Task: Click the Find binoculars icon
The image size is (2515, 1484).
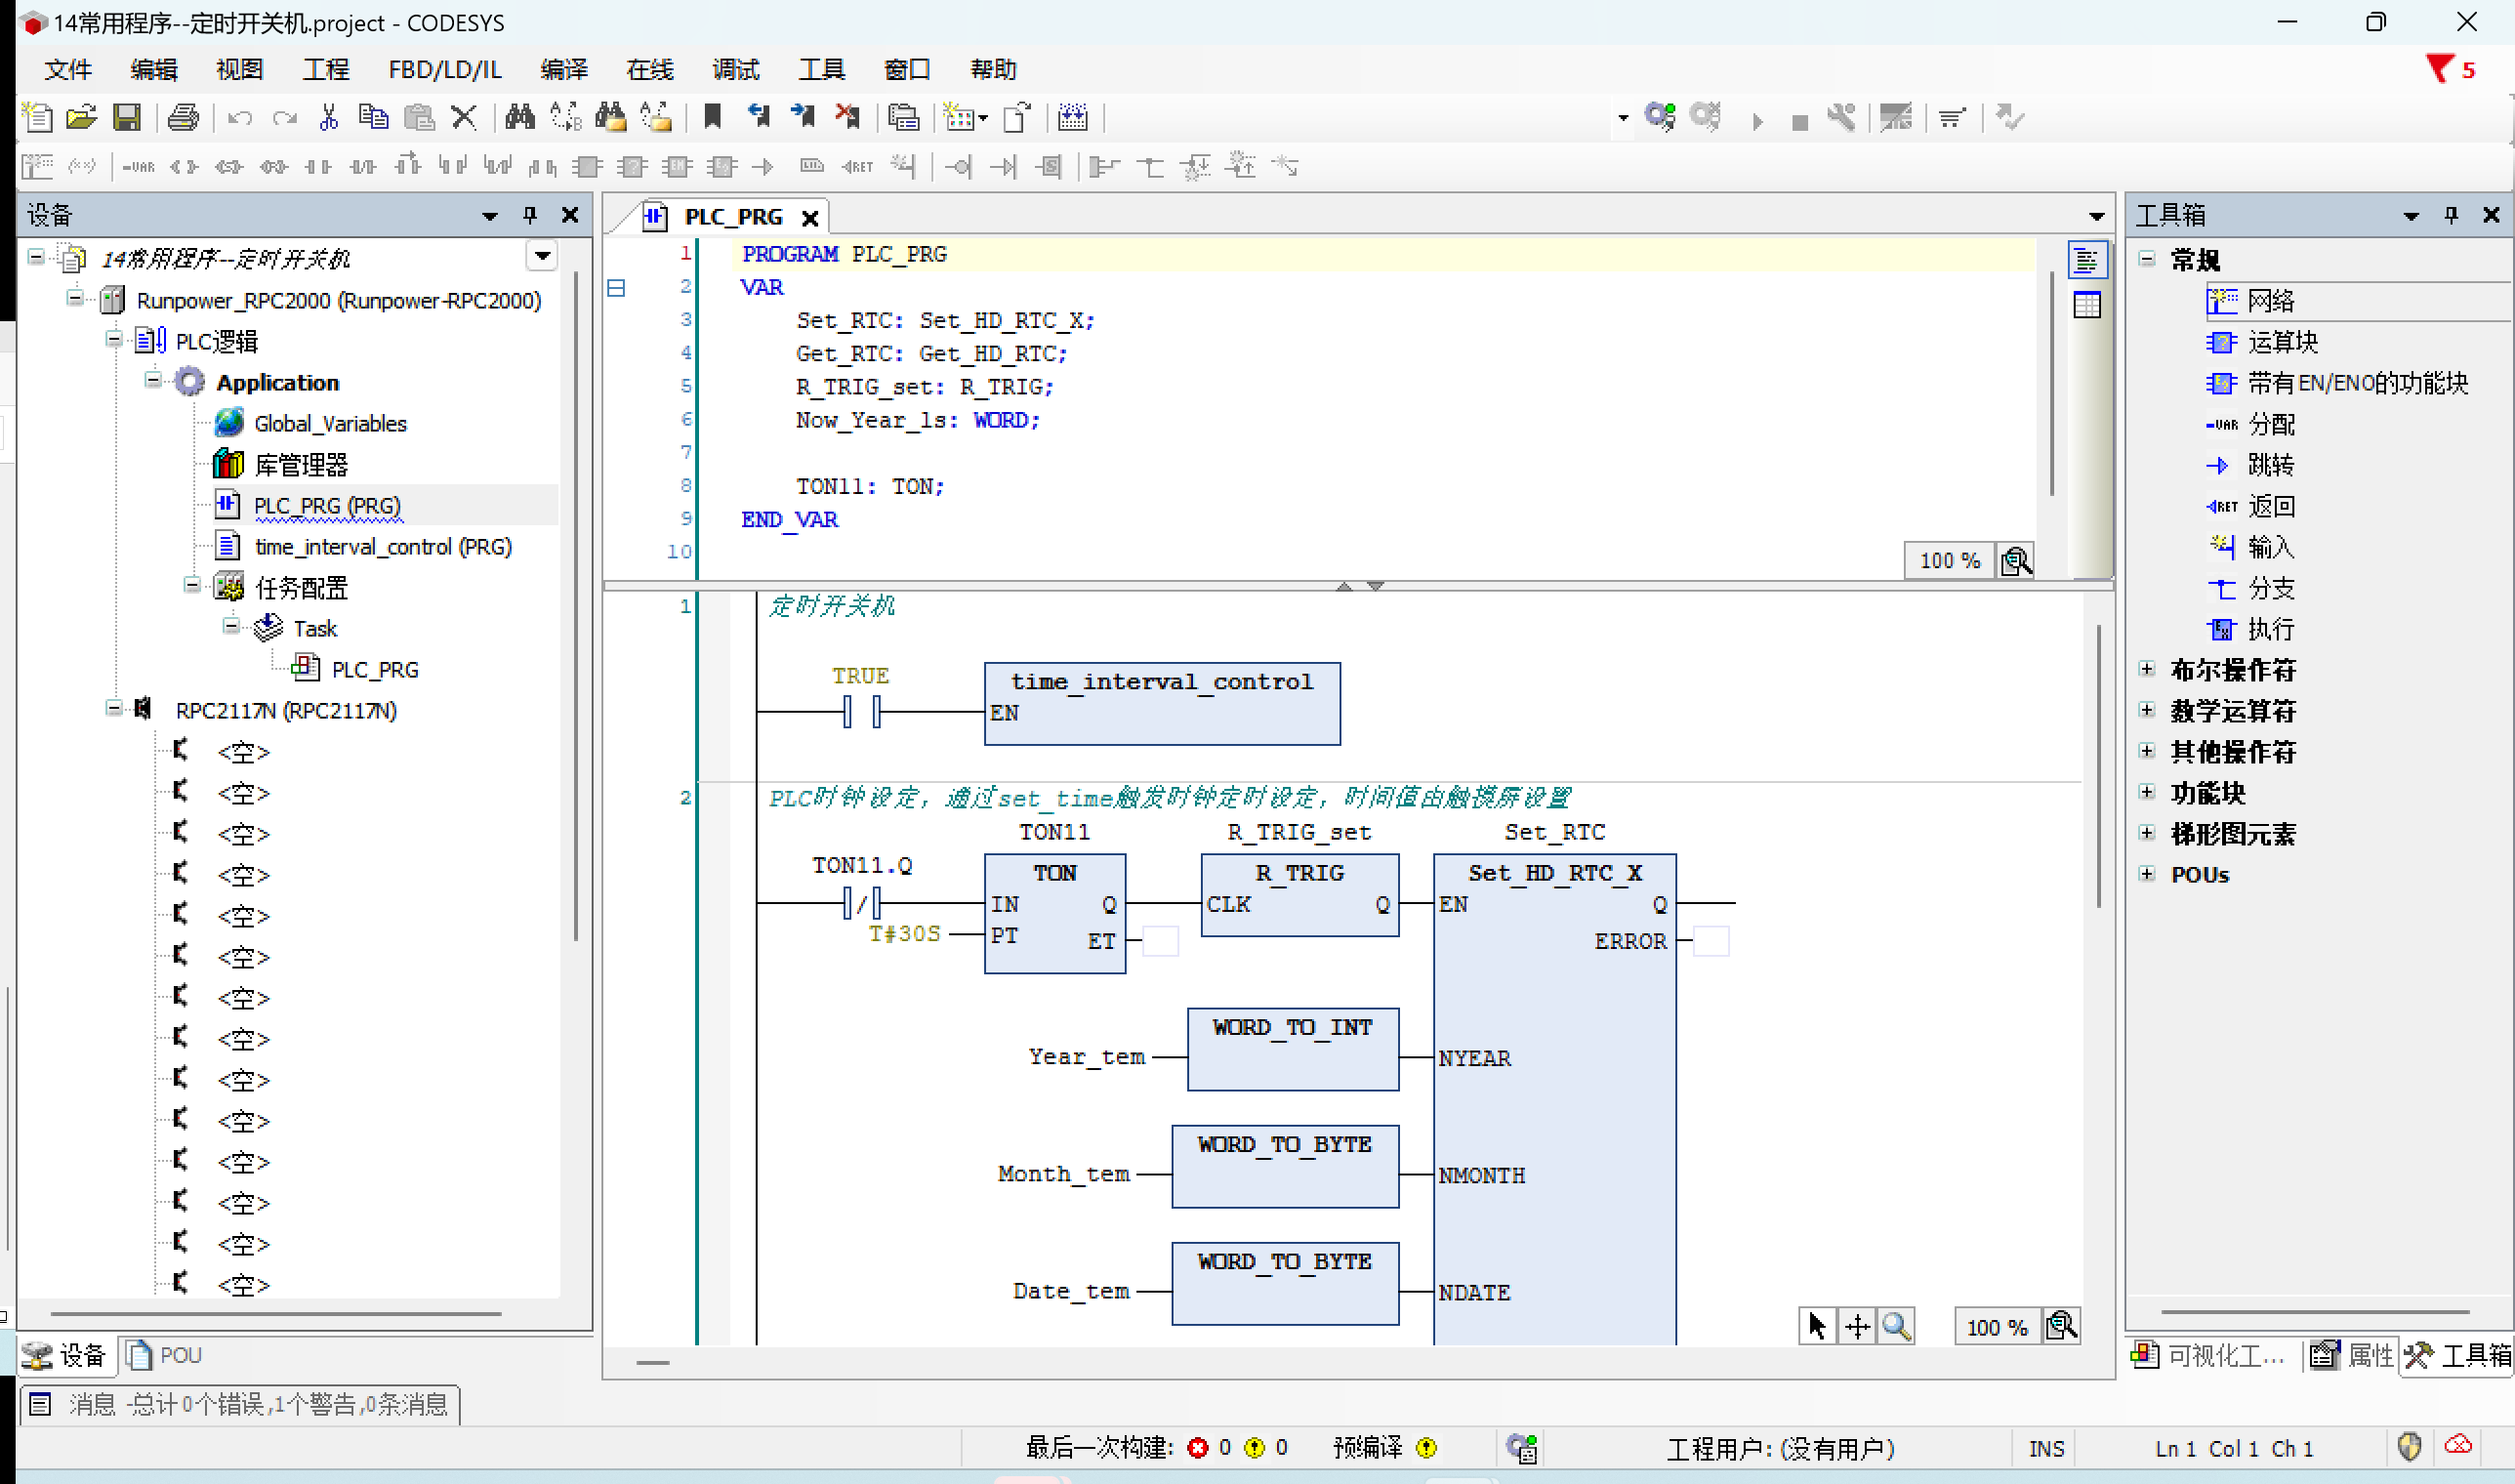Action: point(520,118)
